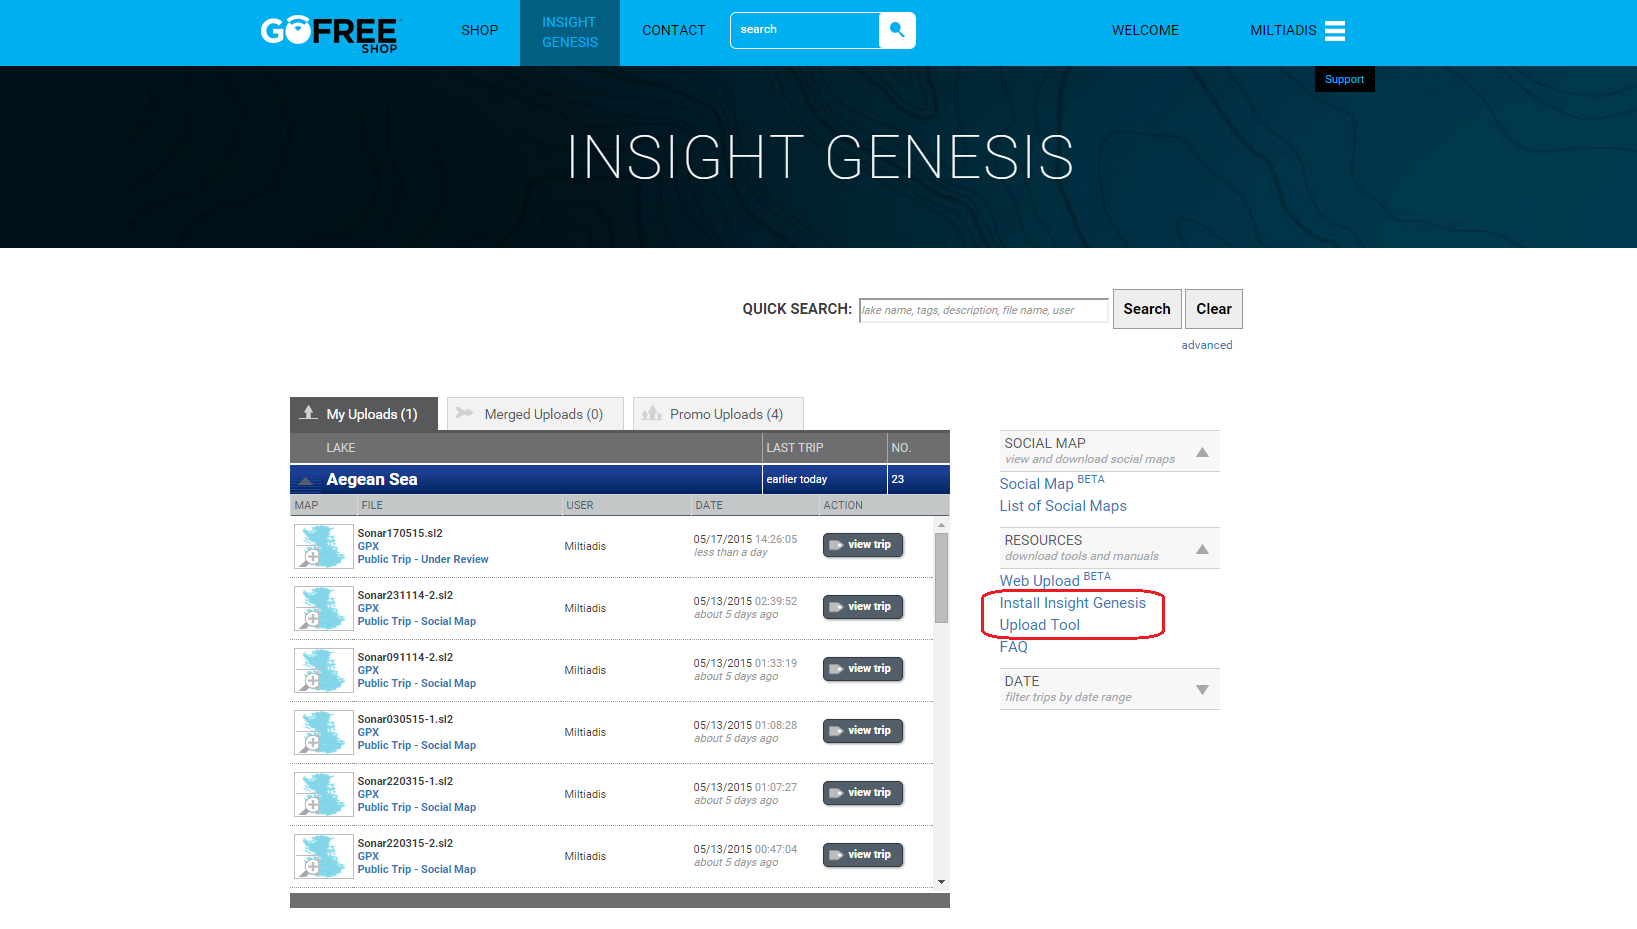Image resolution: width=1637 pixels, height=929 pixels.
Task: Open map thumbnail for Sonar170515.sl2
Action: [x=323, y=546]
